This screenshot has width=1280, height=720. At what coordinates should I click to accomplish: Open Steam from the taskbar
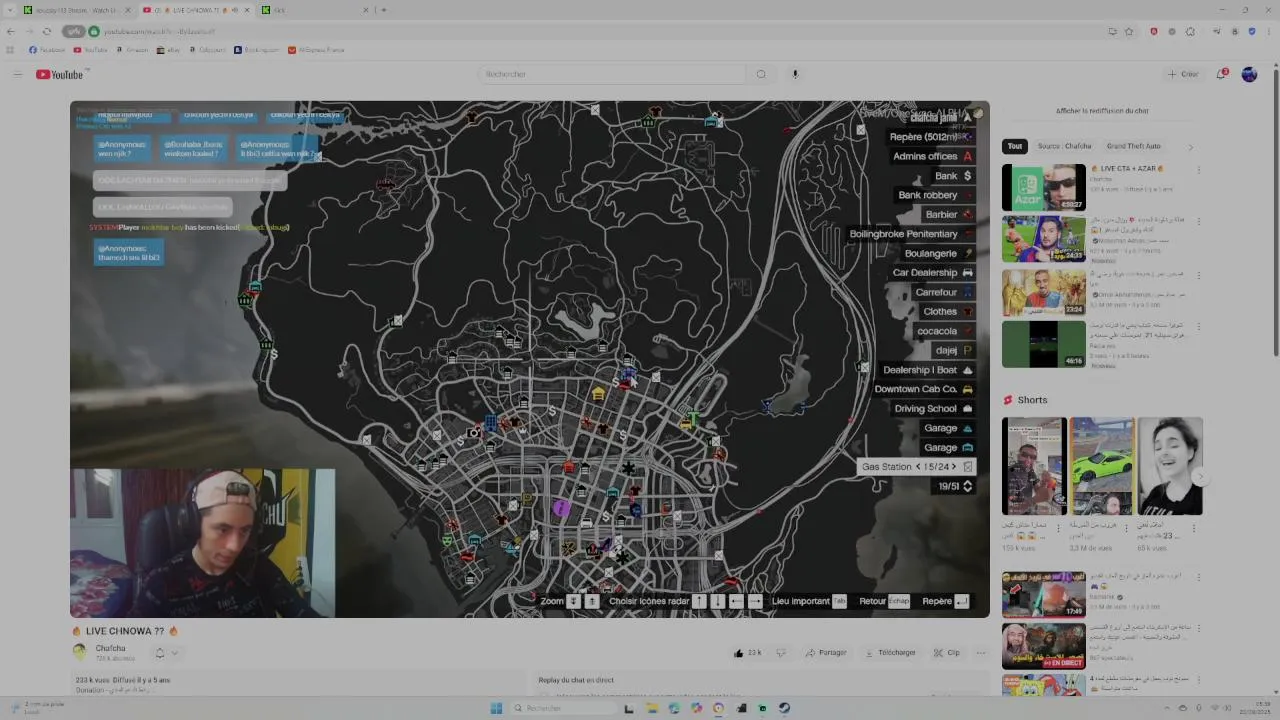click(785, 708)
